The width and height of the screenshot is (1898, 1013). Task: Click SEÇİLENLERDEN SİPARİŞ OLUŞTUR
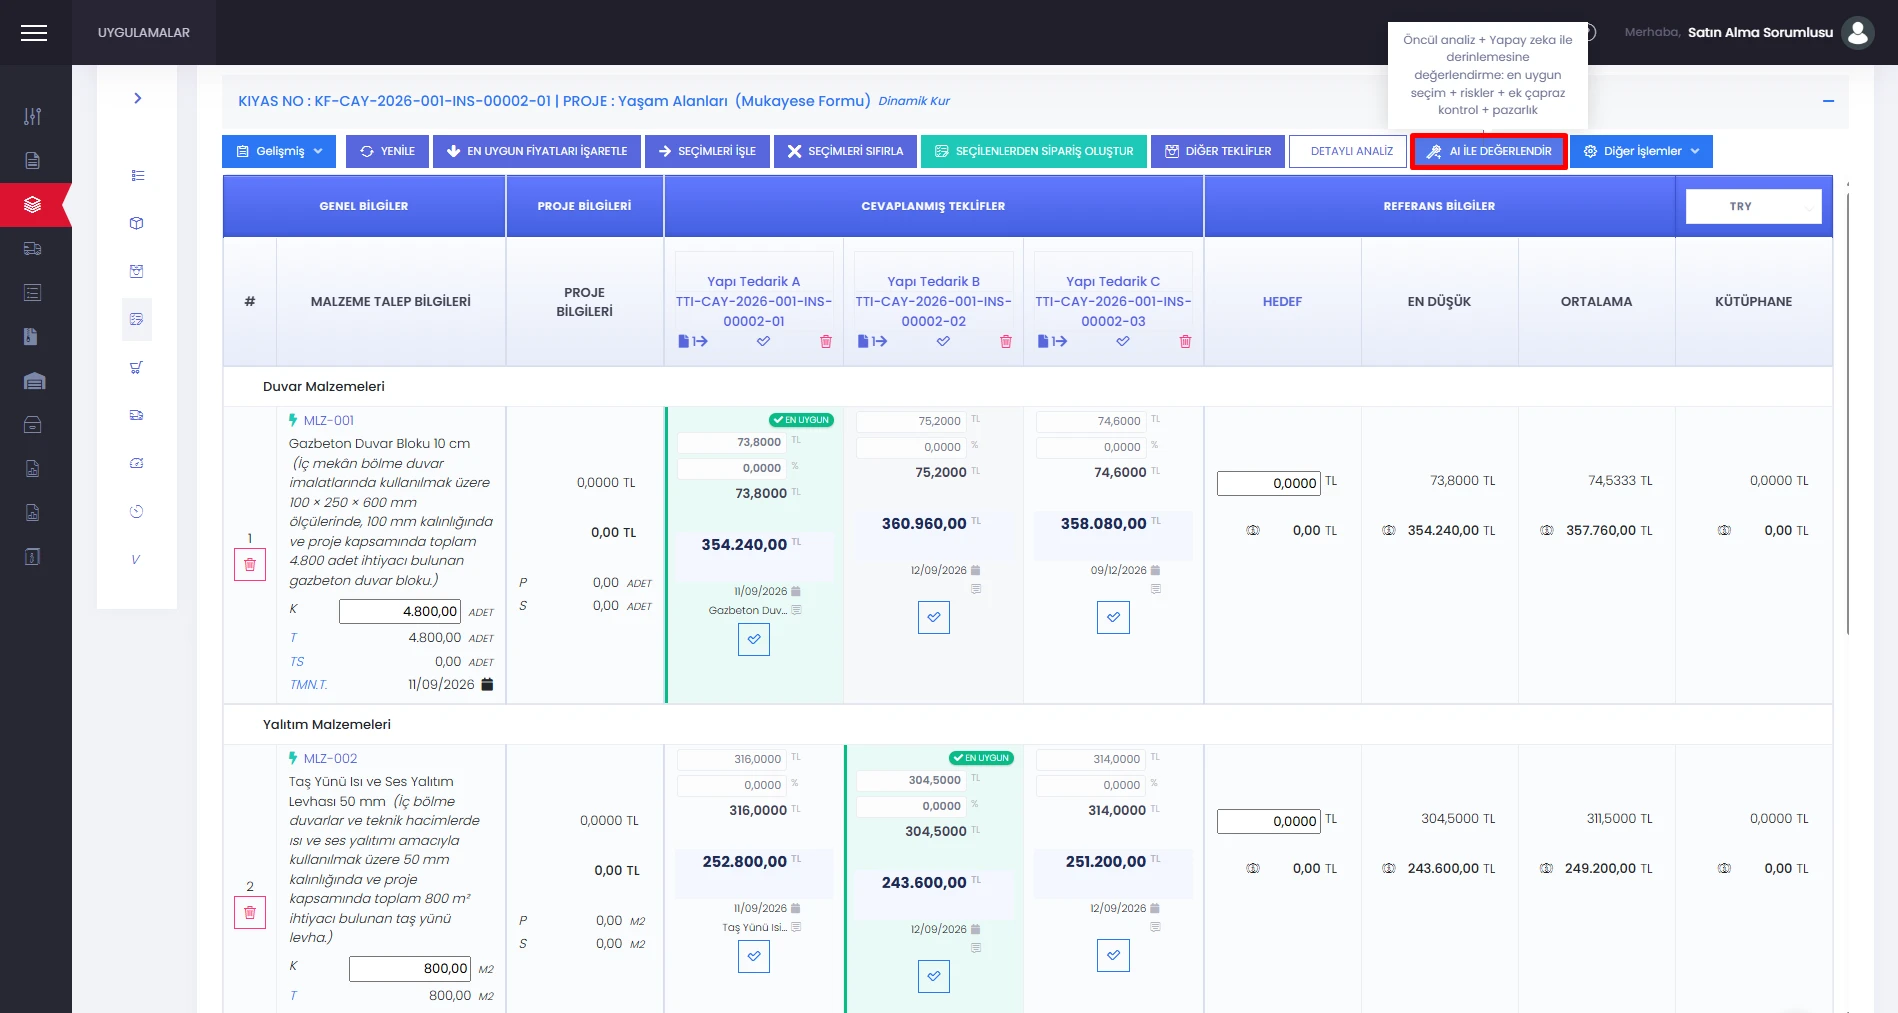[x=1034, y=151]
